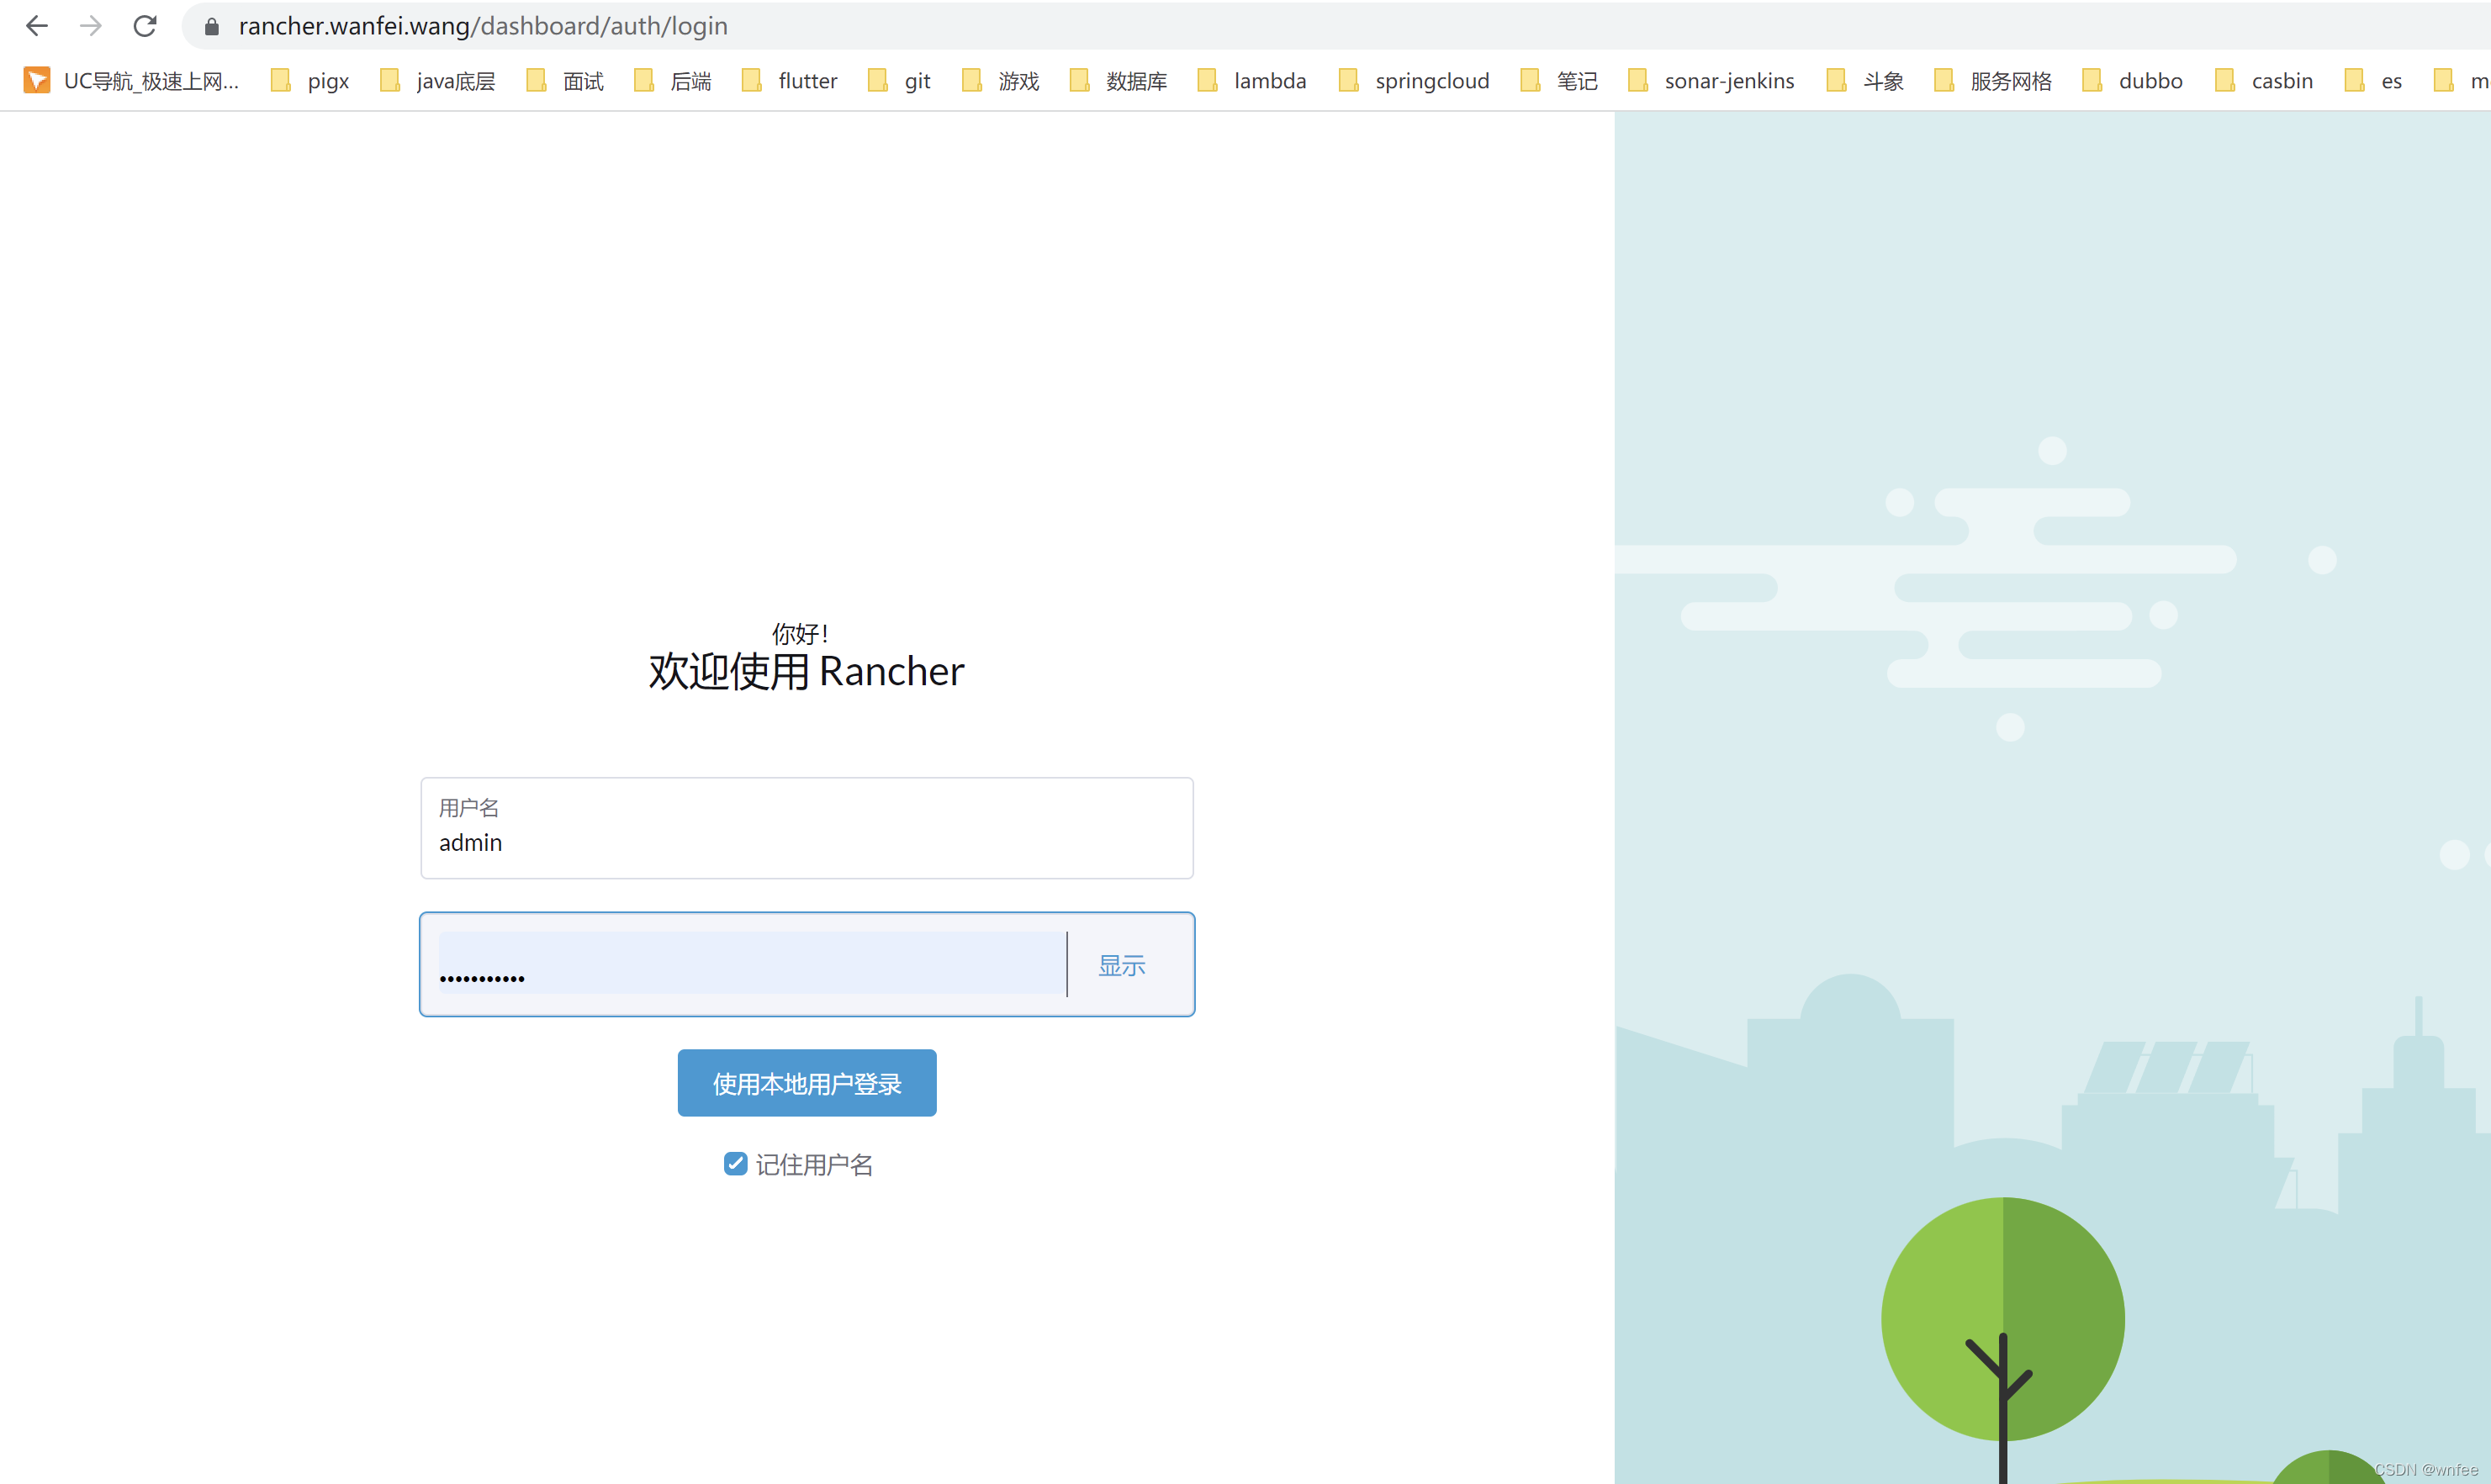Click the 使用本地用户登录 button
The width and height of the screenshot is (2491, 1484).
pos(807,1083)
